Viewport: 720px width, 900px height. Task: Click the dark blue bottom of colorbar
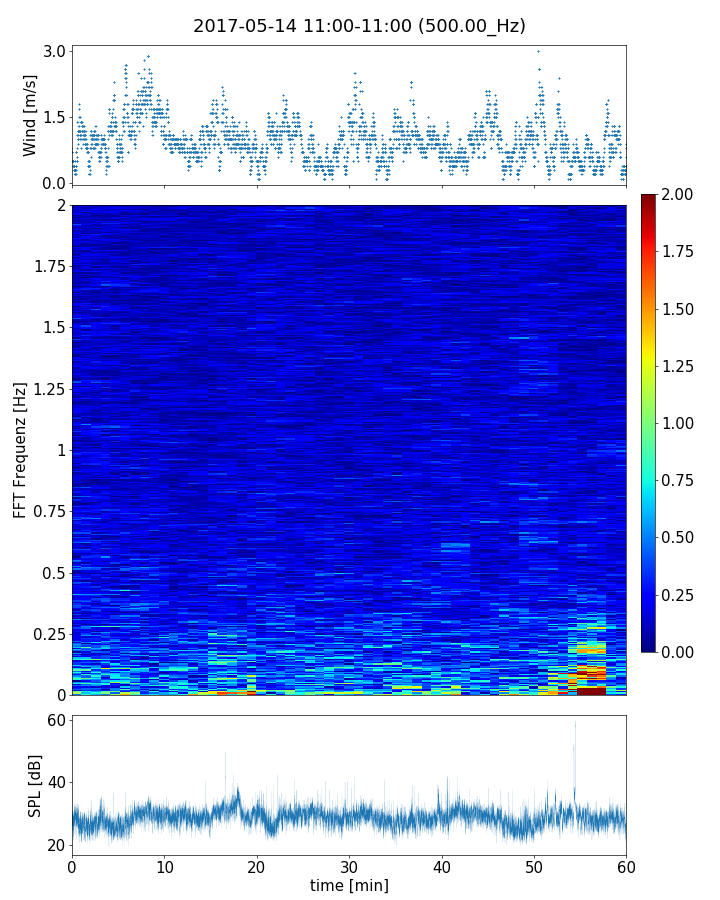coord(649,646)
